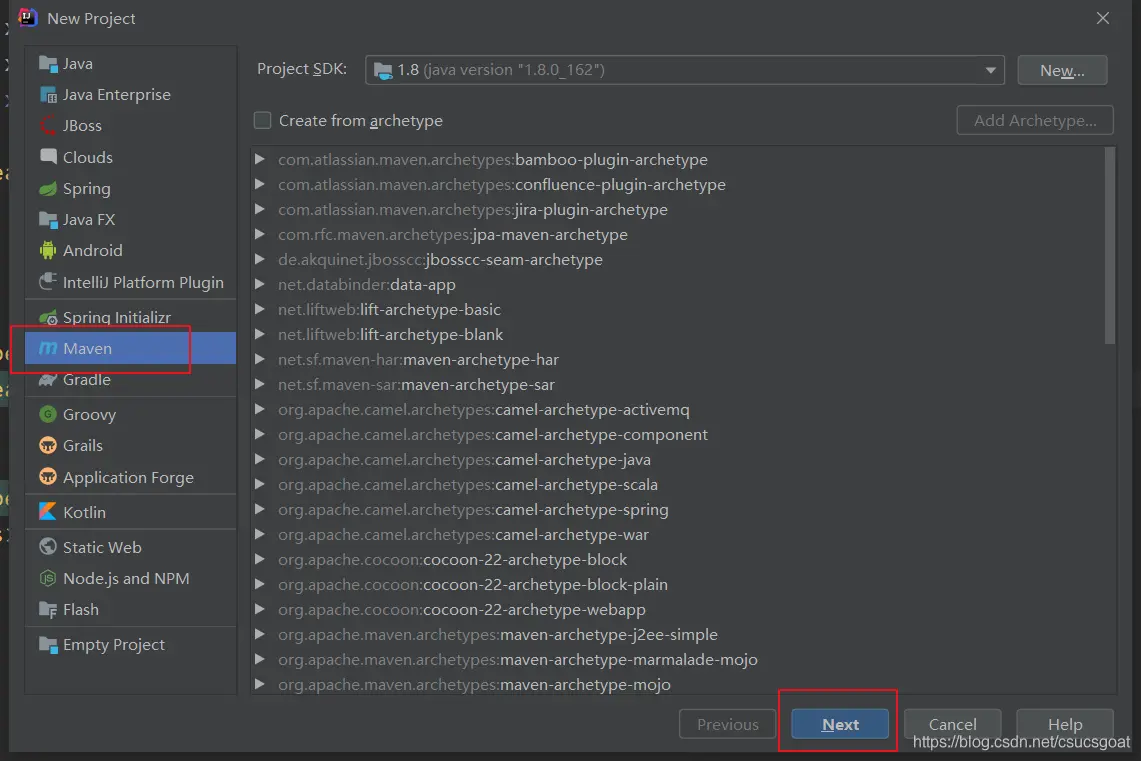Viewport: 1141px width, 761px height.
Task: Expand jira-plugin-archetype entry
Action: [x=260, y=210]
